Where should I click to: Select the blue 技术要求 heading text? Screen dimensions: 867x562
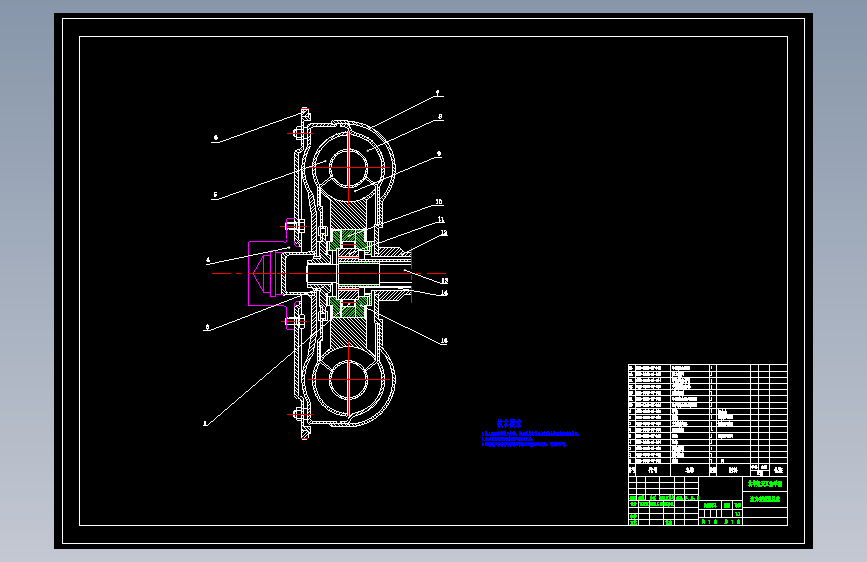coord(509,423)
